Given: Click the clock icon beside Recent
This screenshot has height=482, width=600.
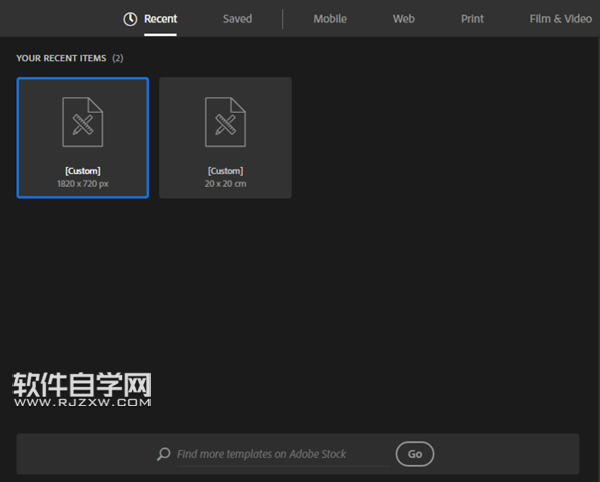Looking at the screenshot, I should click(130, 19).
